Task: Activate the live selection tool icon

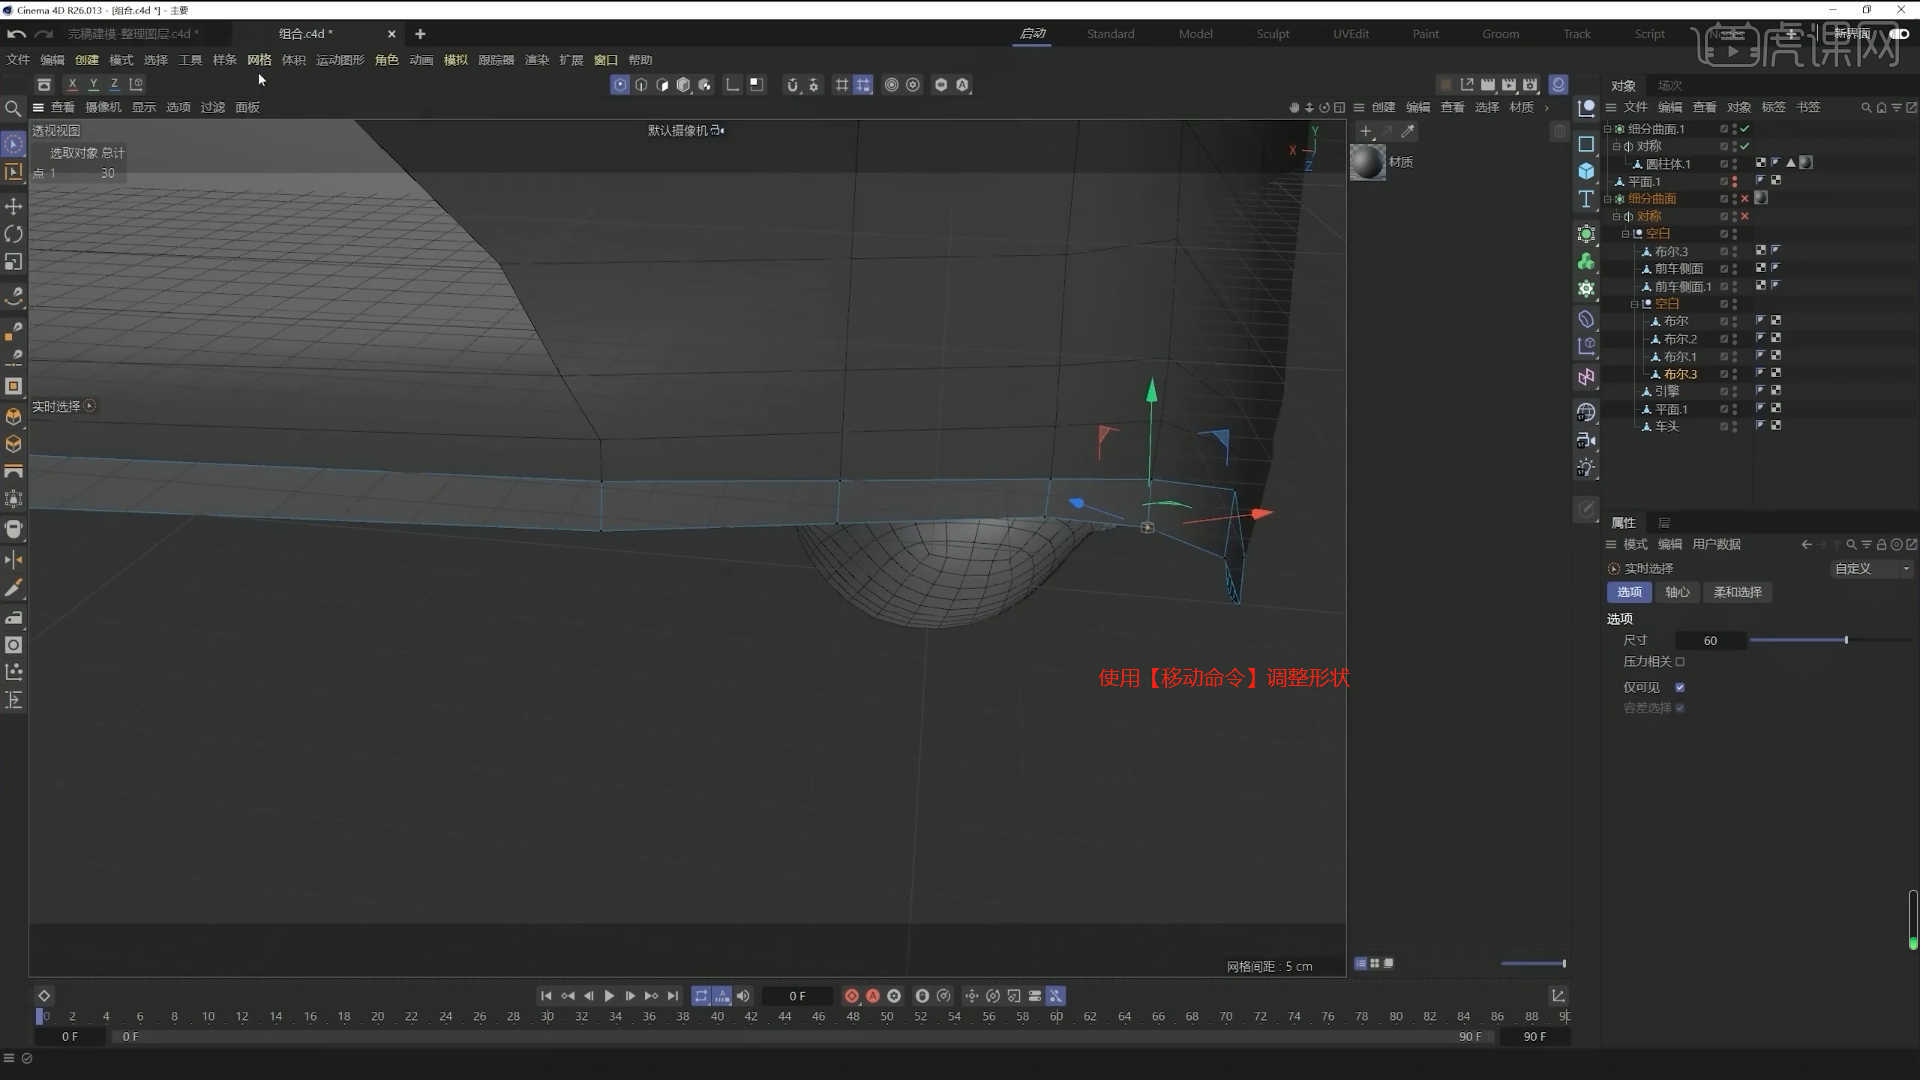Action: pyautogui.click(x=14, y=144)
